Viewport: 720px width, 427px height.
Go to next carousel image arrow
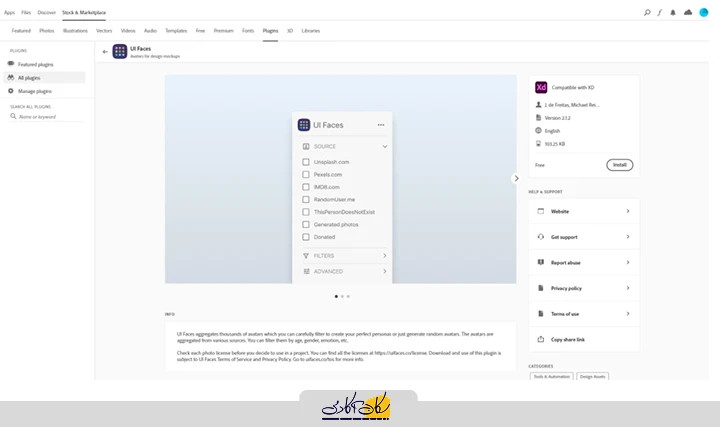click(x=516, y=178)
